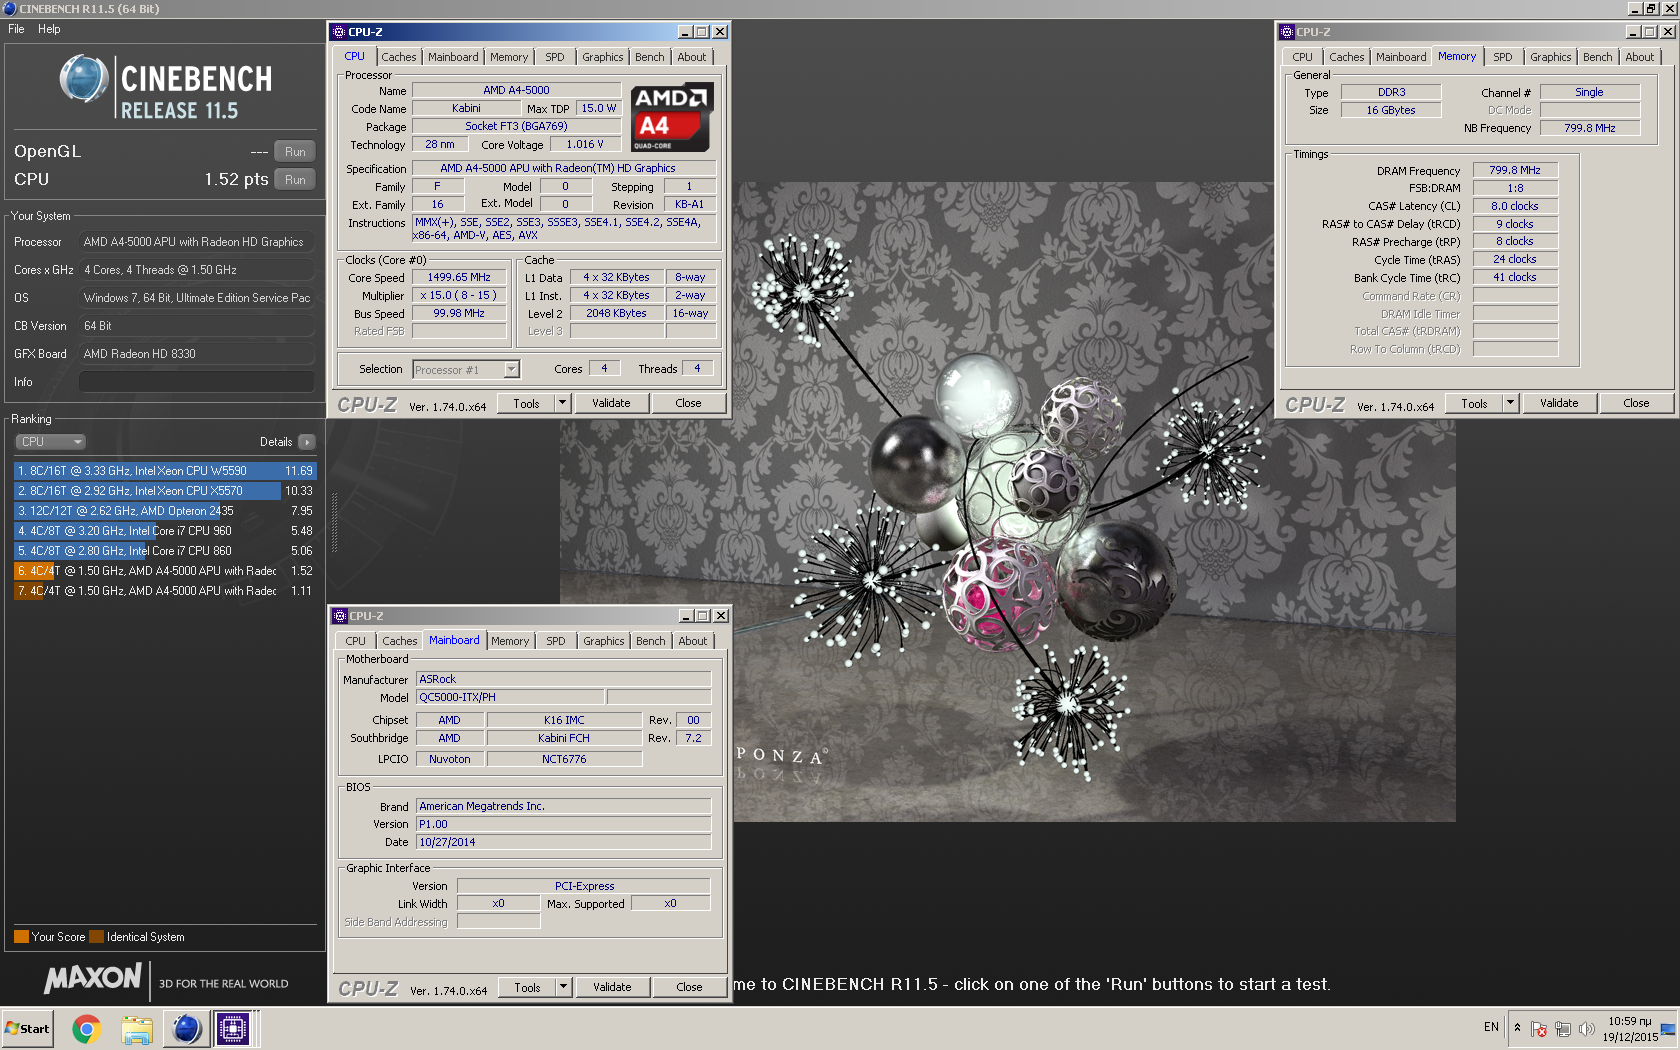Screen dimensions: 1680x1050
Task: Click the QC5000-ITX/PH model field
Action: (510, 698)
